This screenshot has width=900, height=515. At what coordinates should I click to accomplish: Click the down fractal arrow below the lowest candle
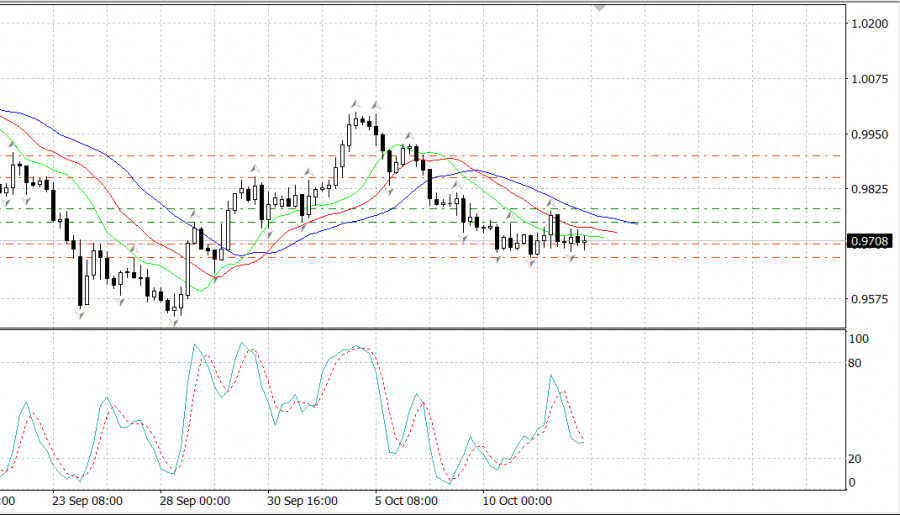point(175,321)
